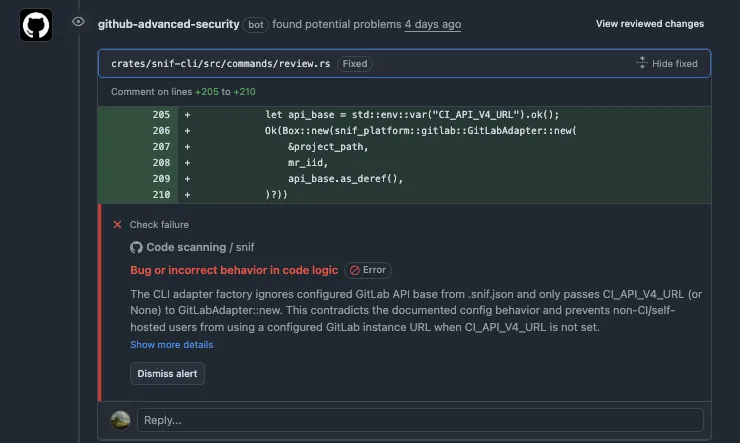This screenshot has width=740, height=443.
Task: Click the Error circle-slash icon
Action: [355, 270]
